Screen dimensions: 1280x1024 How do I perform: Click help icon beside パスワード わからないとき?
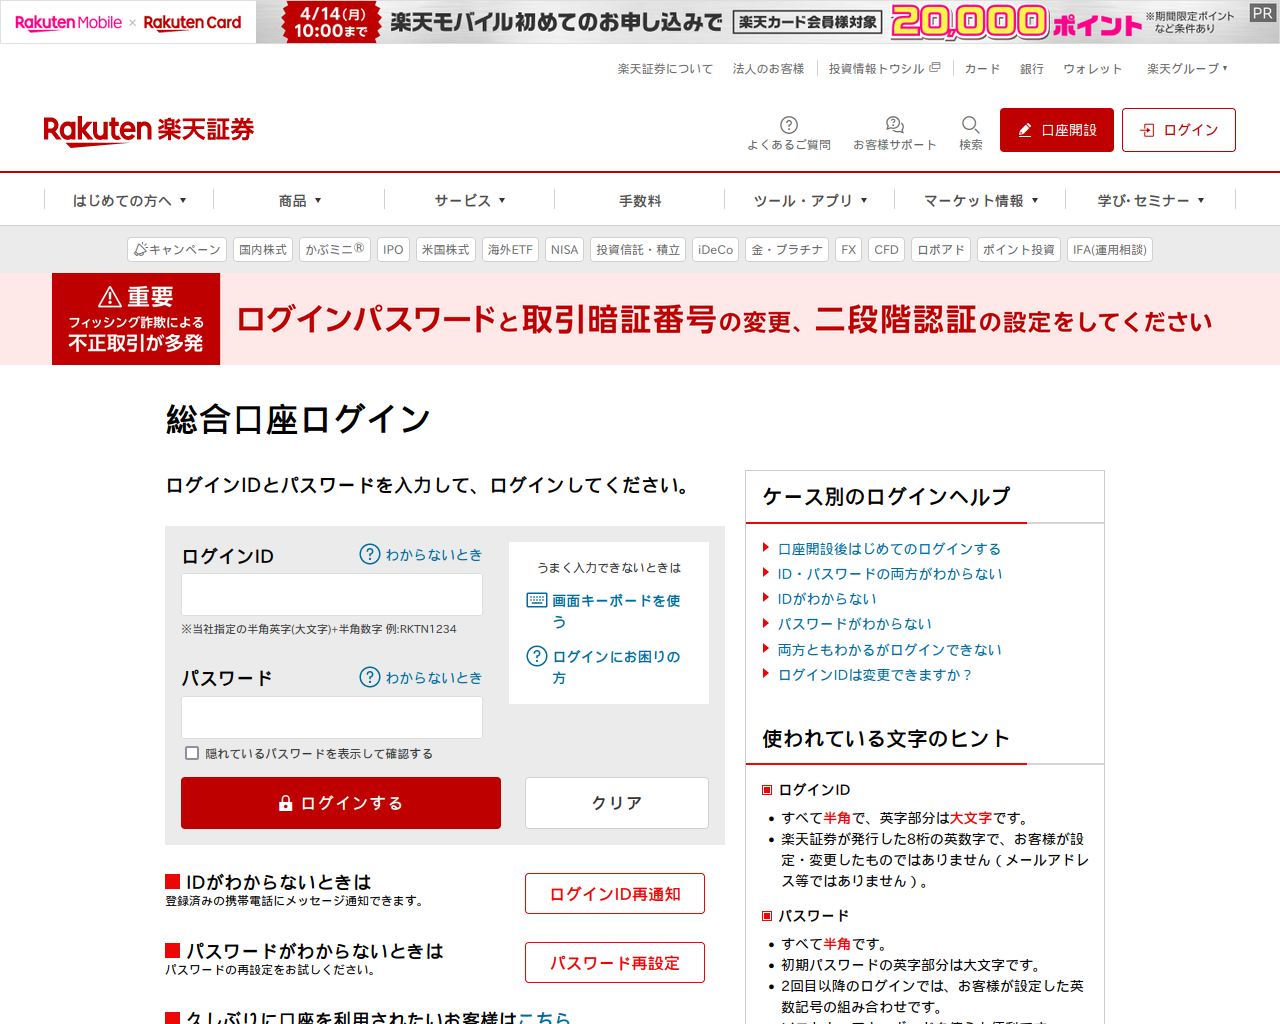[370, 677]
